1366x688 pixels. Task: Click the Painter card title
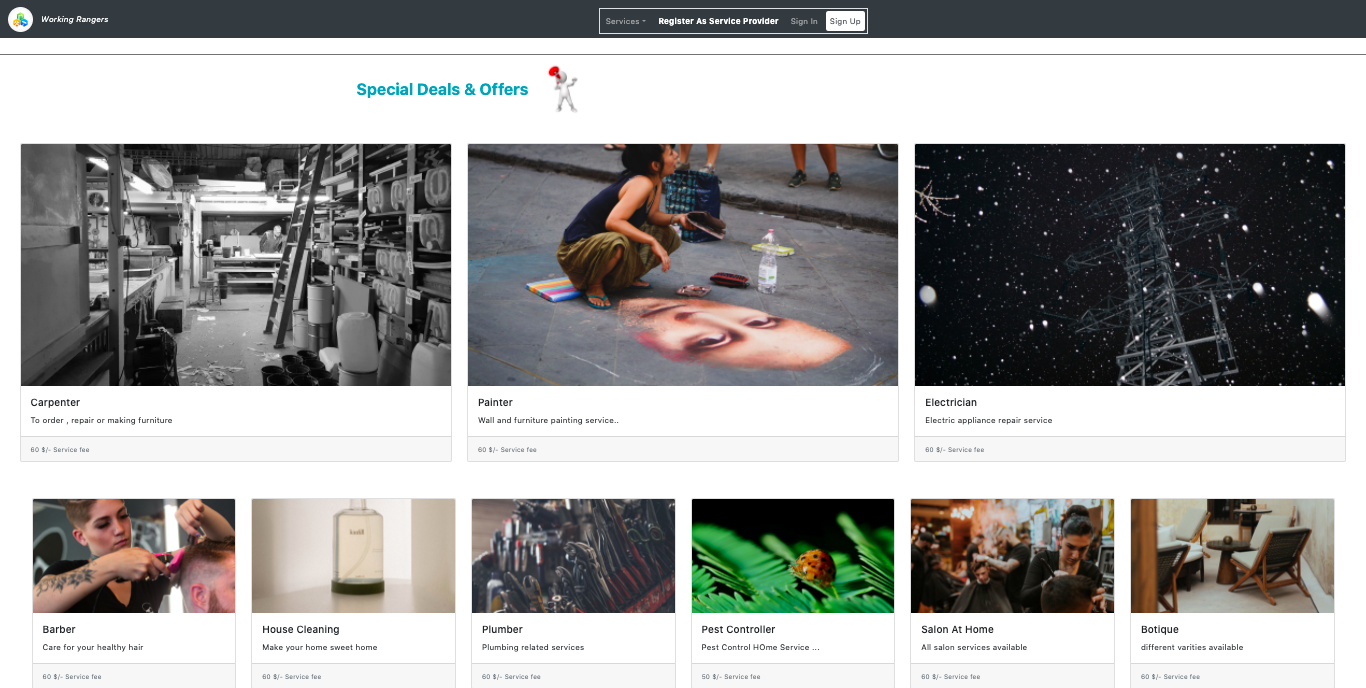point(495,403)
